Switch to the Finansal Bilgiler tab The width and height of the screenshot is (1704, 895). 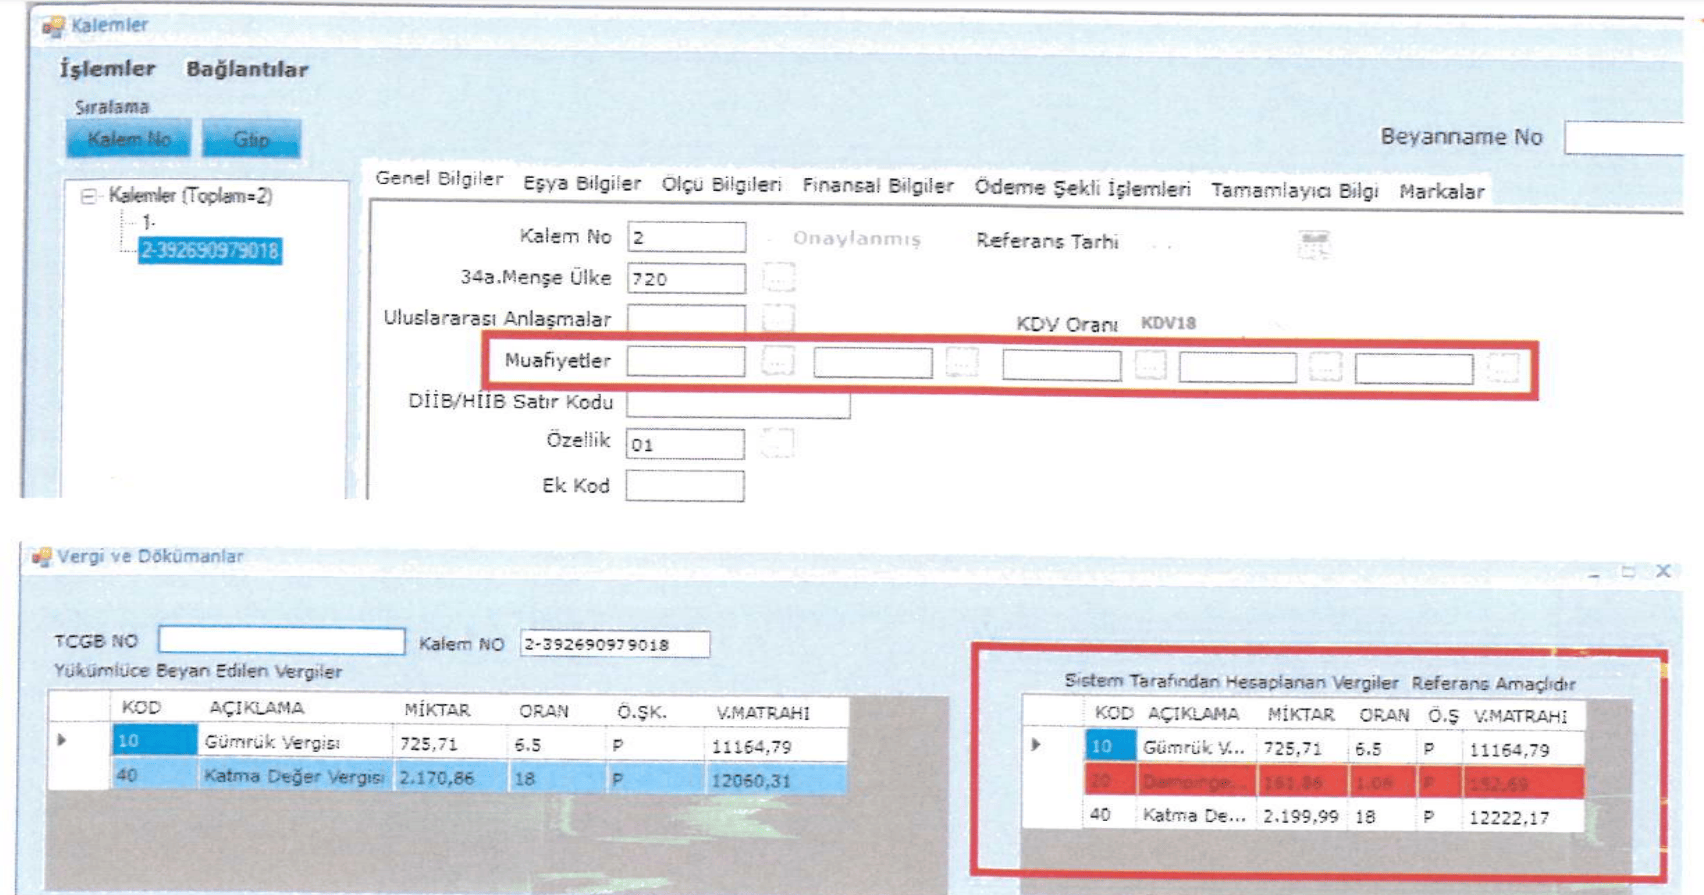(877, 186)
